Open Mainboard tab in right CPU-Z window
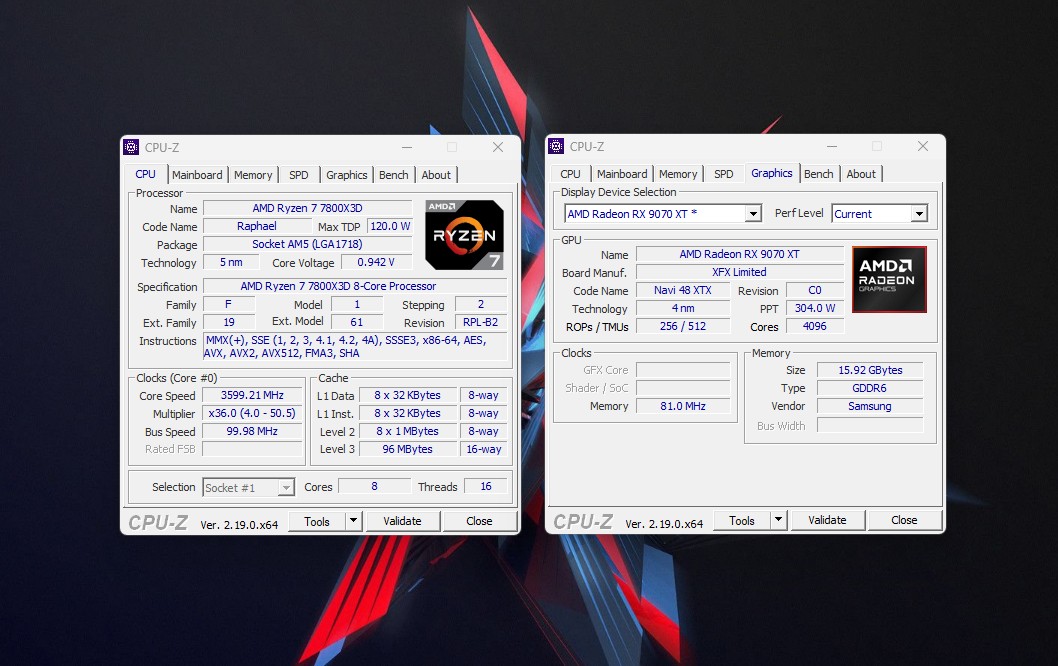The width and height of the screenshot is (1058, 666). point(622,174)
